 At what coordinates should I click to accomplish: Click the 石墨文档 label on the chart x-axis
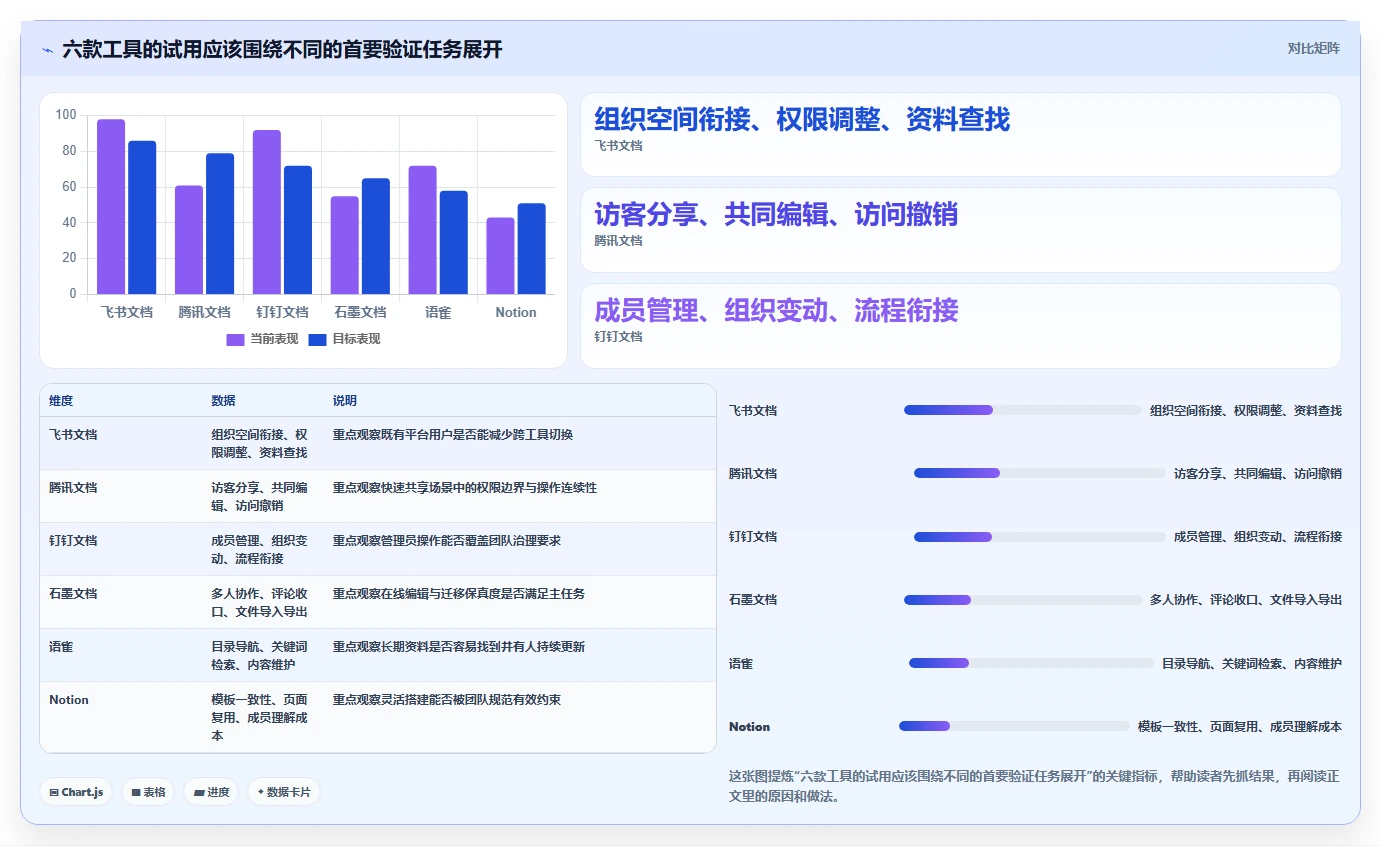[360, 312]
